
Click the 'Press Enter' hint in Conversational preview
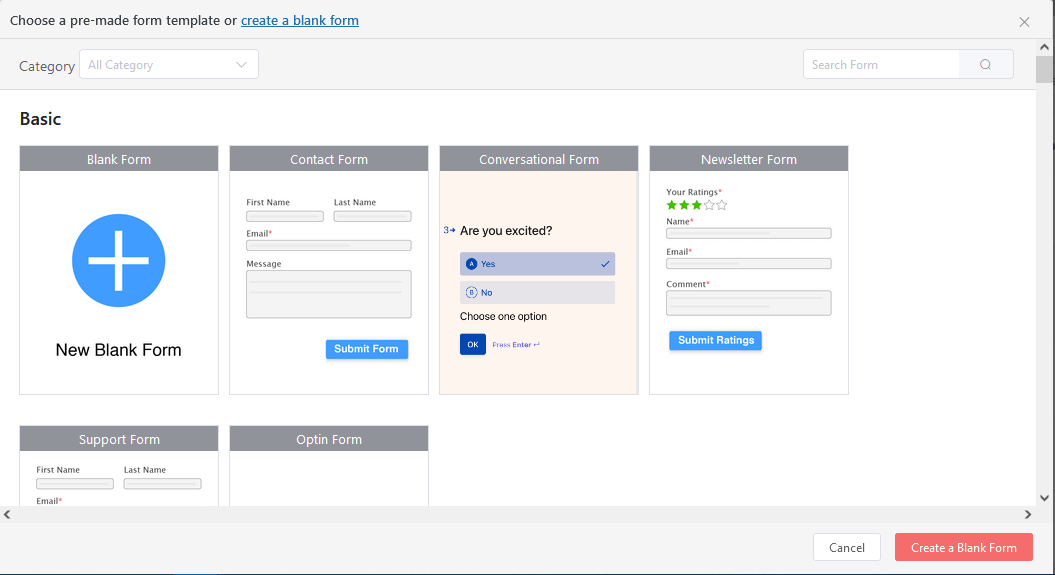click(x=515, y=344)
